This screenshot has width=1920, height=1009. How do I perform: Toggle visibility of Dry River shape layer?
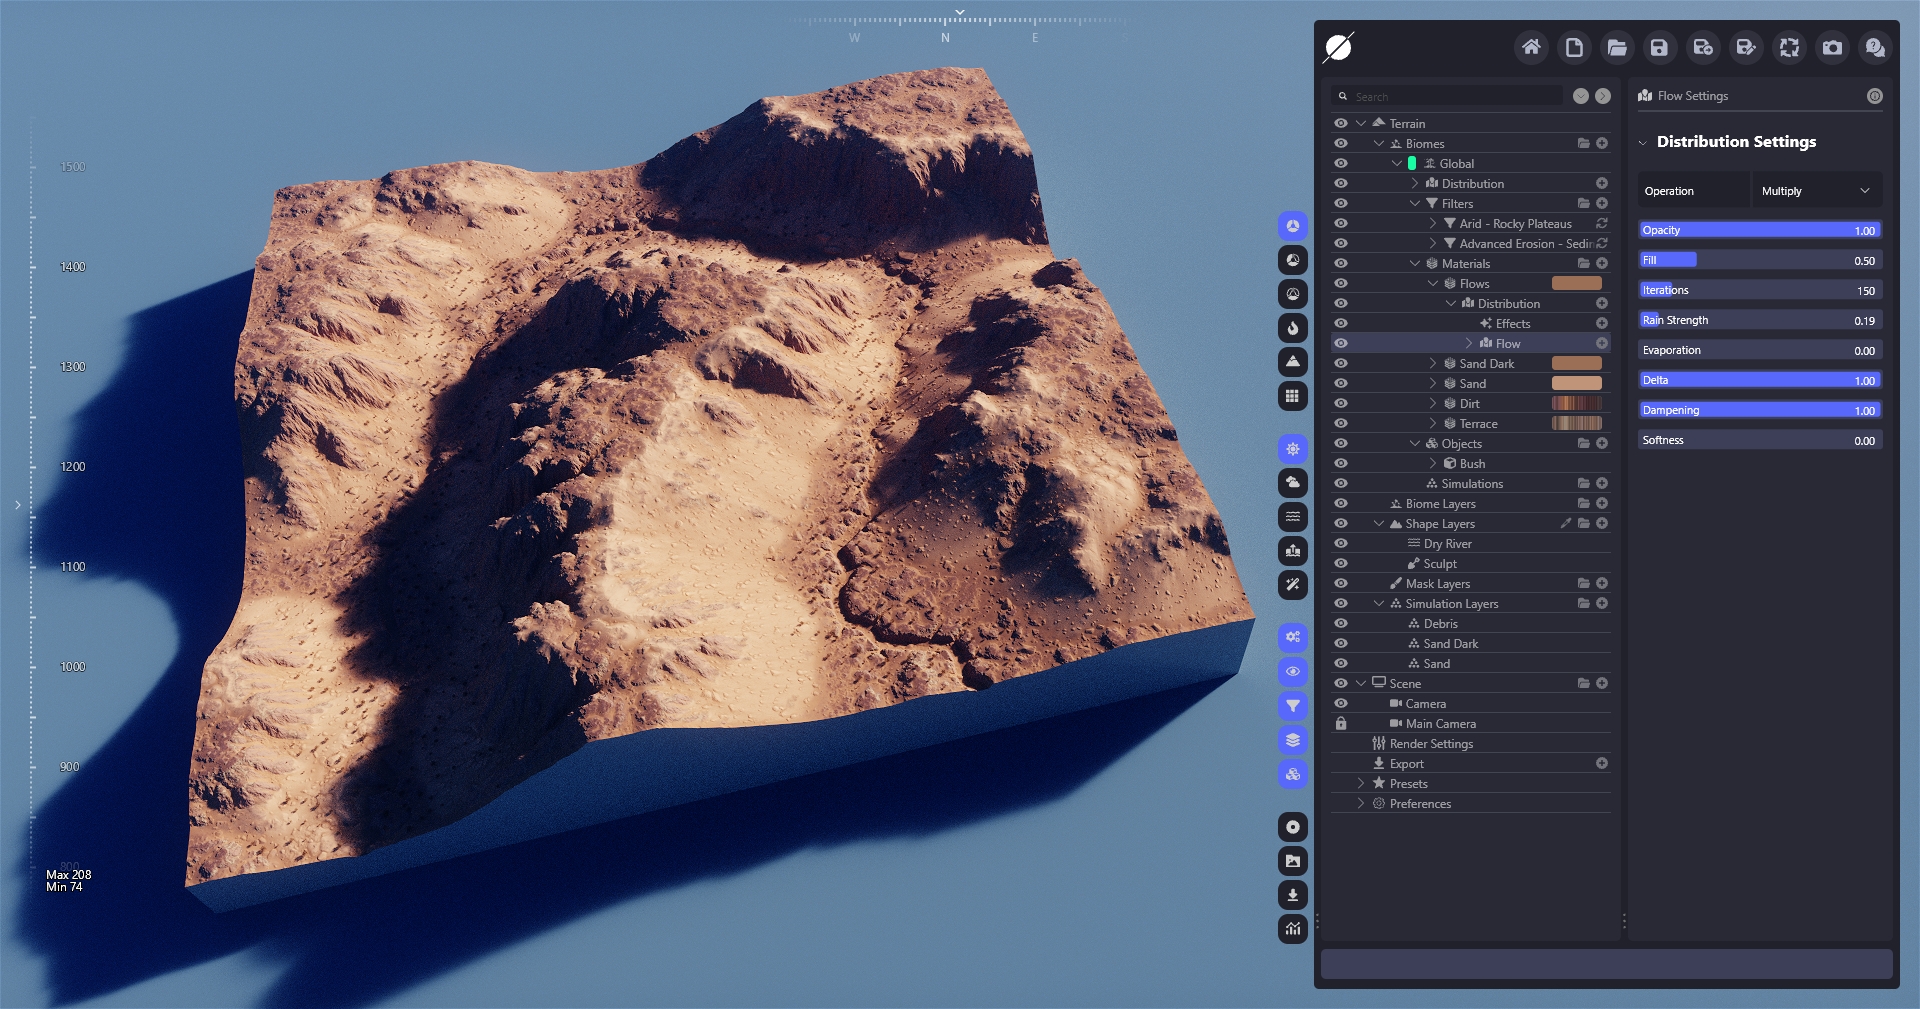click(1341, 544)
